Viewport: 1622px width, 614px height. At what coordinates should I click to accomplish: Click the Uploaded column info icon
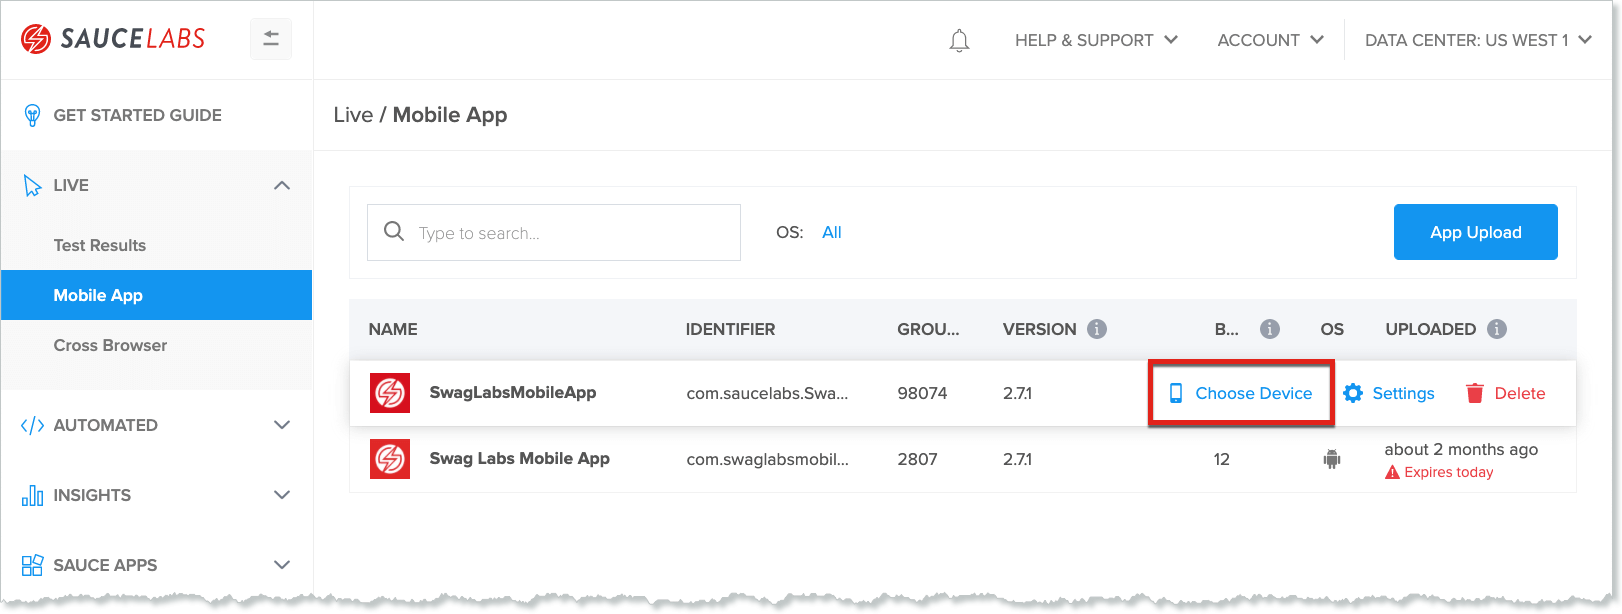pos(1497,329)
